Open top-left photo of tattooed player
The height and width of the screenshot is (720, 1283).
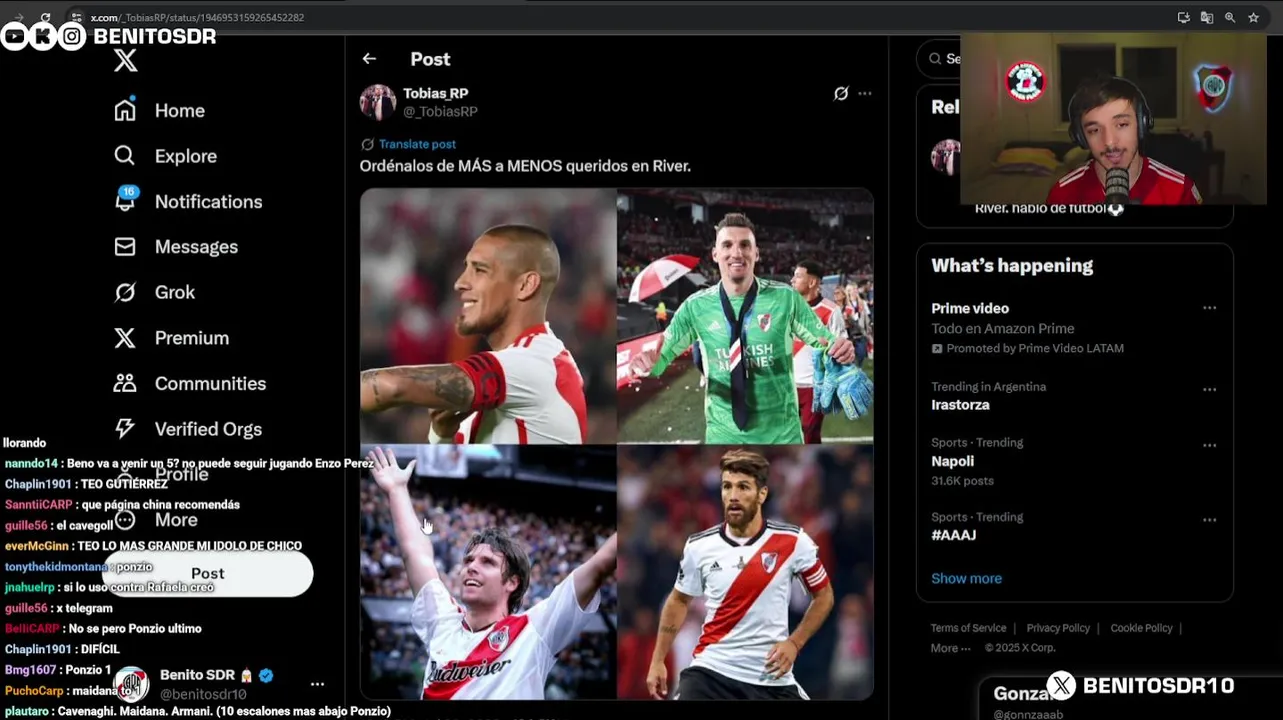[x=488, y=316]
